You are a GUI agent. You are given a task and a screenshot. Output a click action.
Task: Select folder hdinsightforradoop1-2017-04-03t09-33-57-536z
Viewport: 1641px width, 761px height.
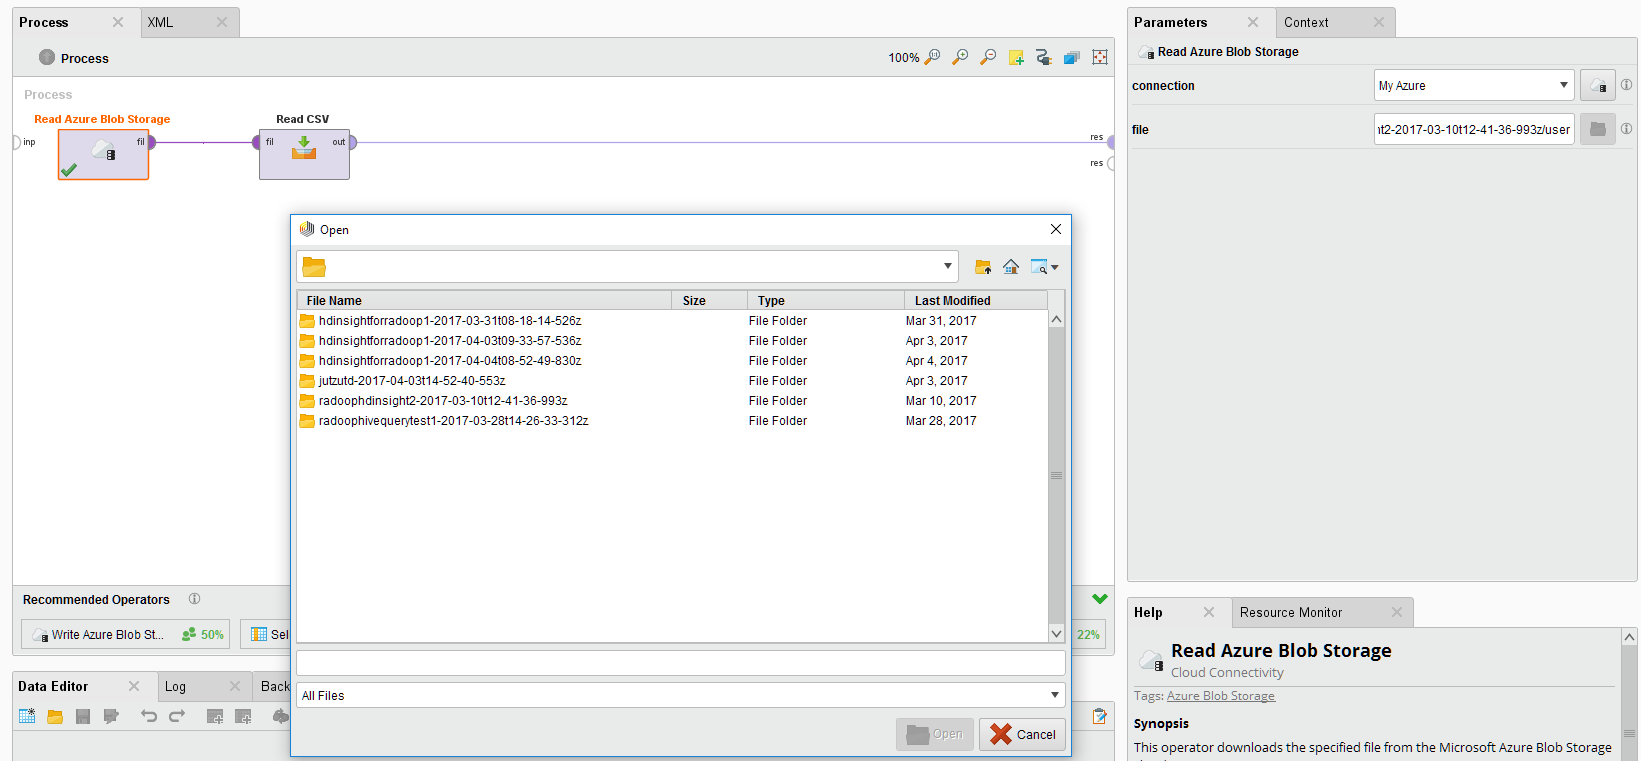672,341
